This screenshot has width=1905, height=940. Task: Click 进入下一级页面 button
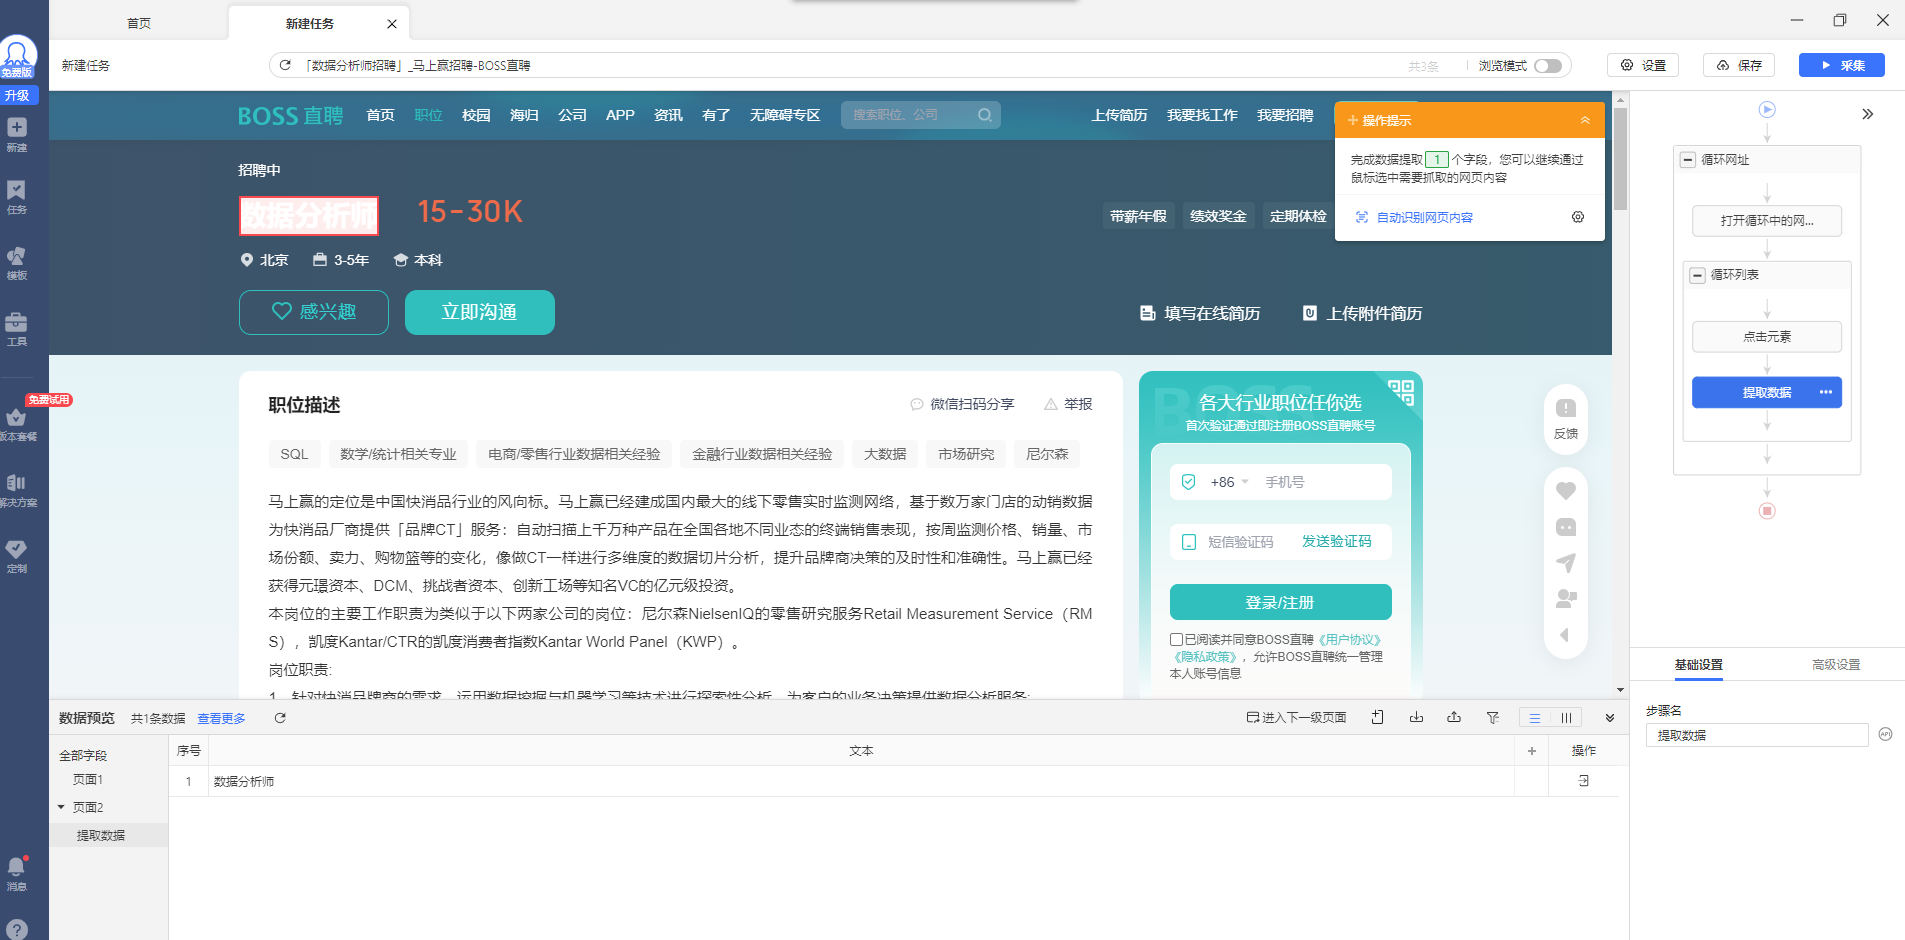(1297, 717)
